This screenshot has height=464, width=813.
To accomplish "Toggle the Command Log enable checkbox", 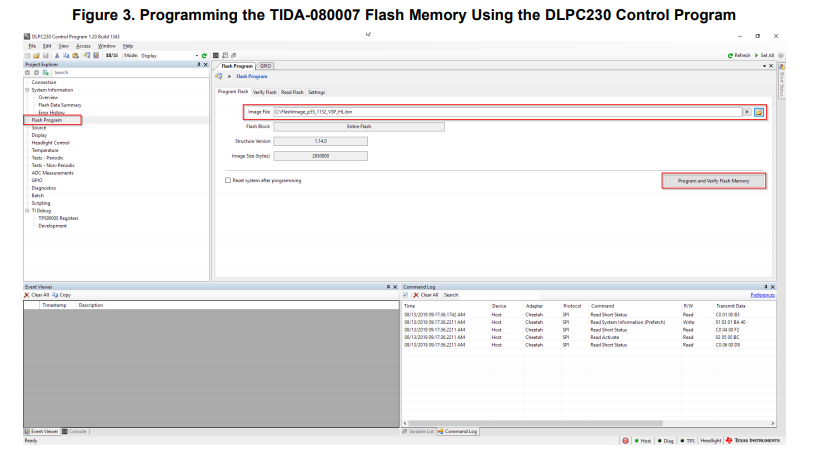I will tap(405, 295).
